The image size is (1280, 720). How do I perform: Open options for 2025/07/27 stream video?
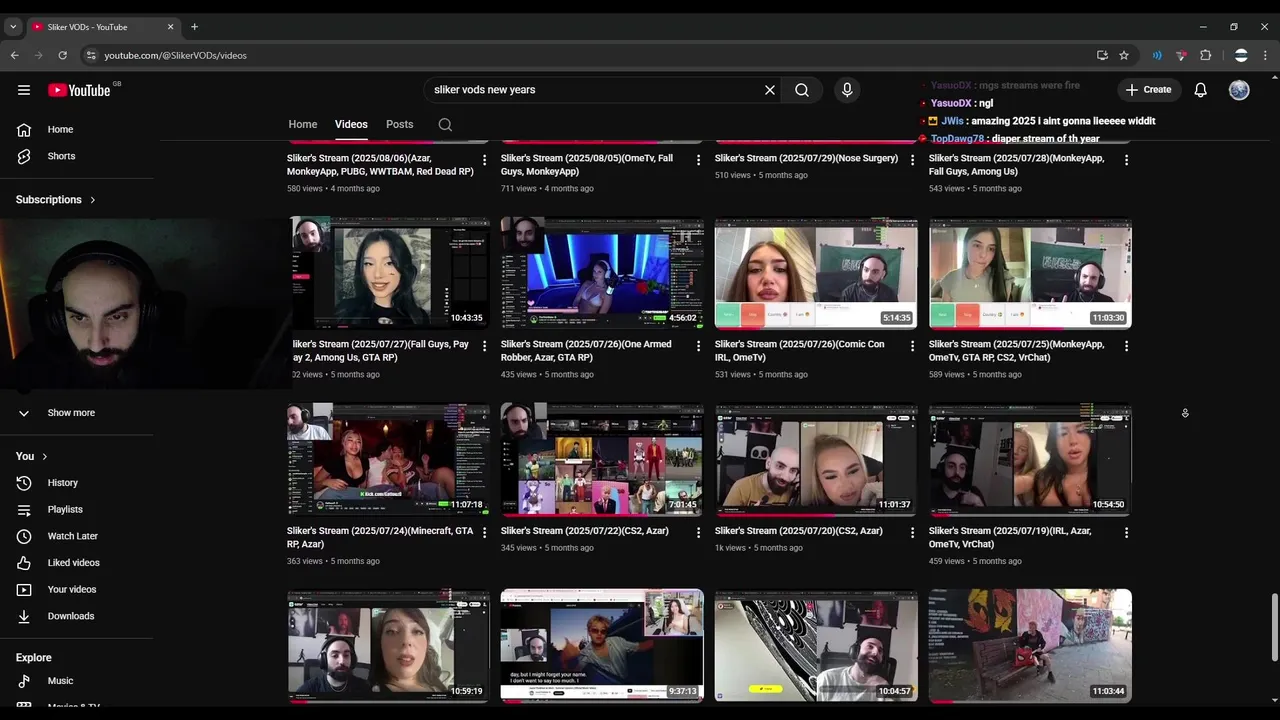point(485,346)
